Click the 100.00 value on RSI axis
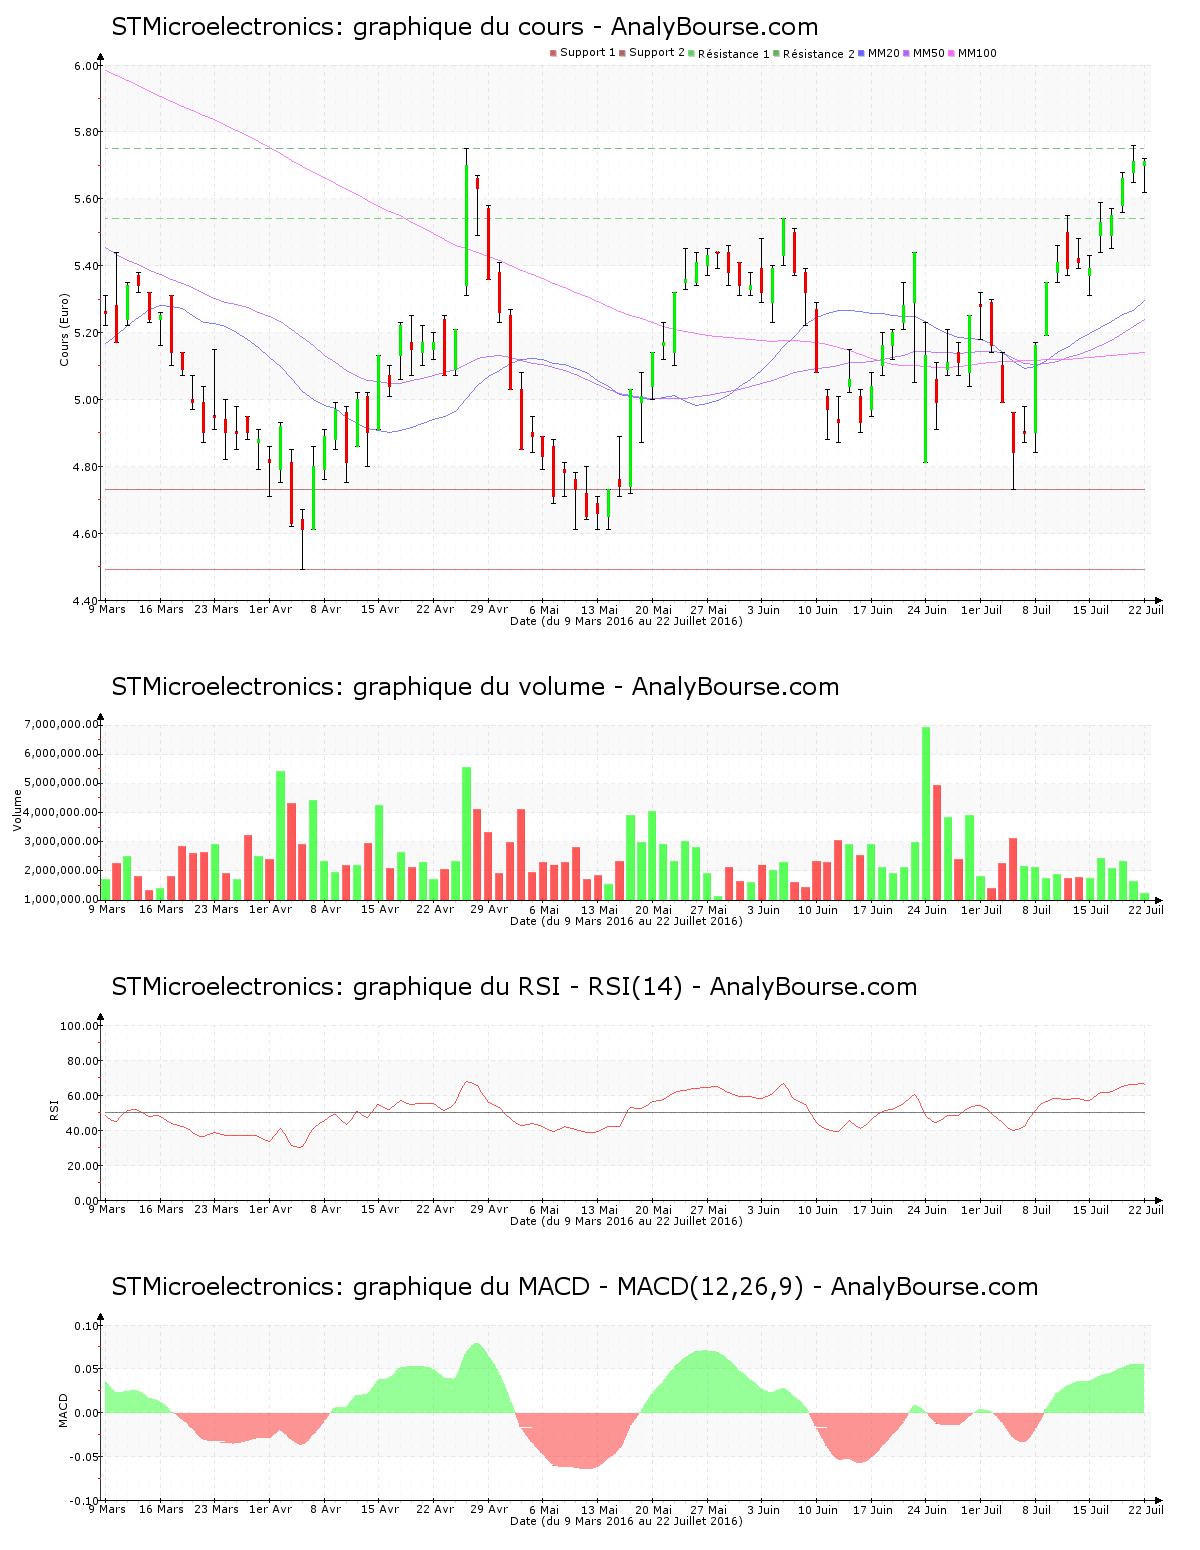1200x1550 pixels. 80,1026
